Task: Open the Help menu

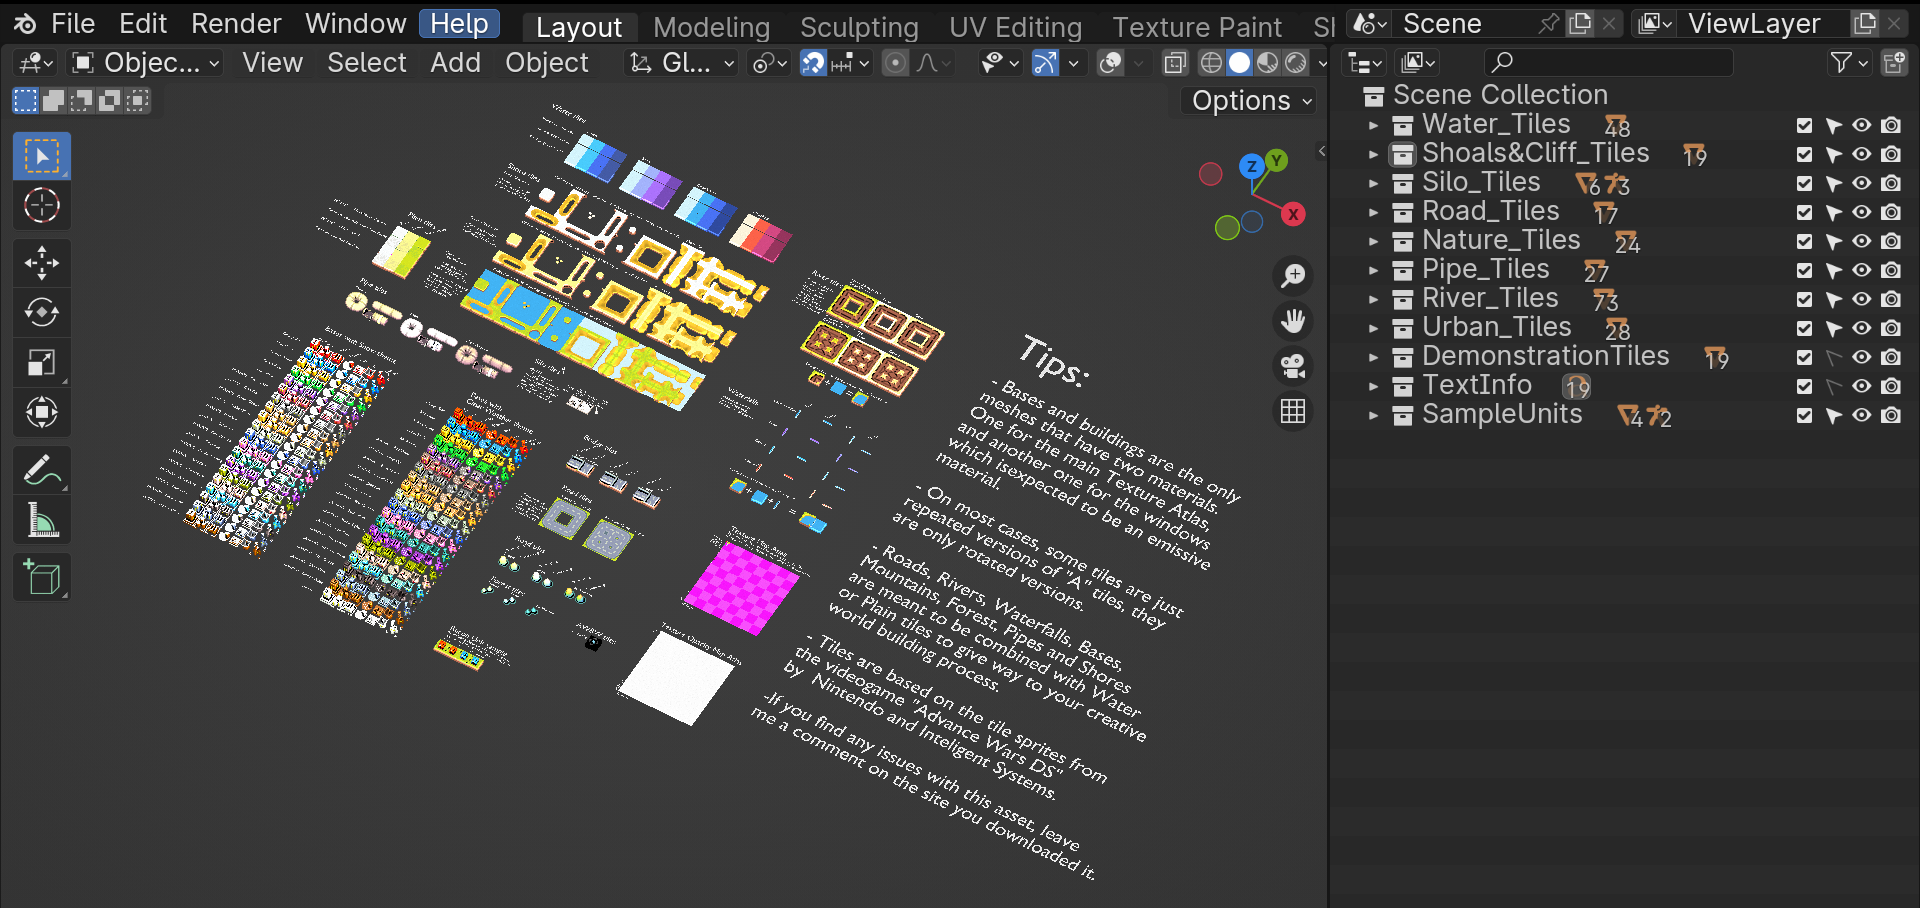Action: (459, 23)
